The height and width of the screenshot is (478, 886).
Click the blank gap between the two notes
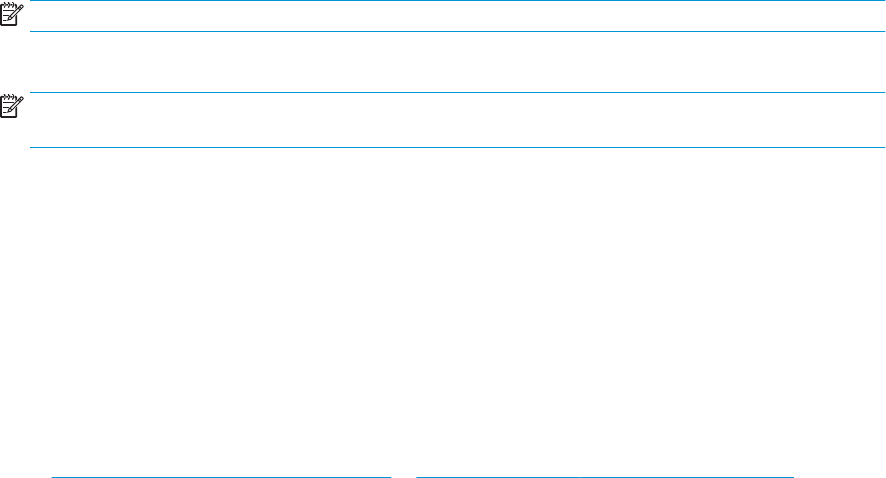(x=457, y=62)
